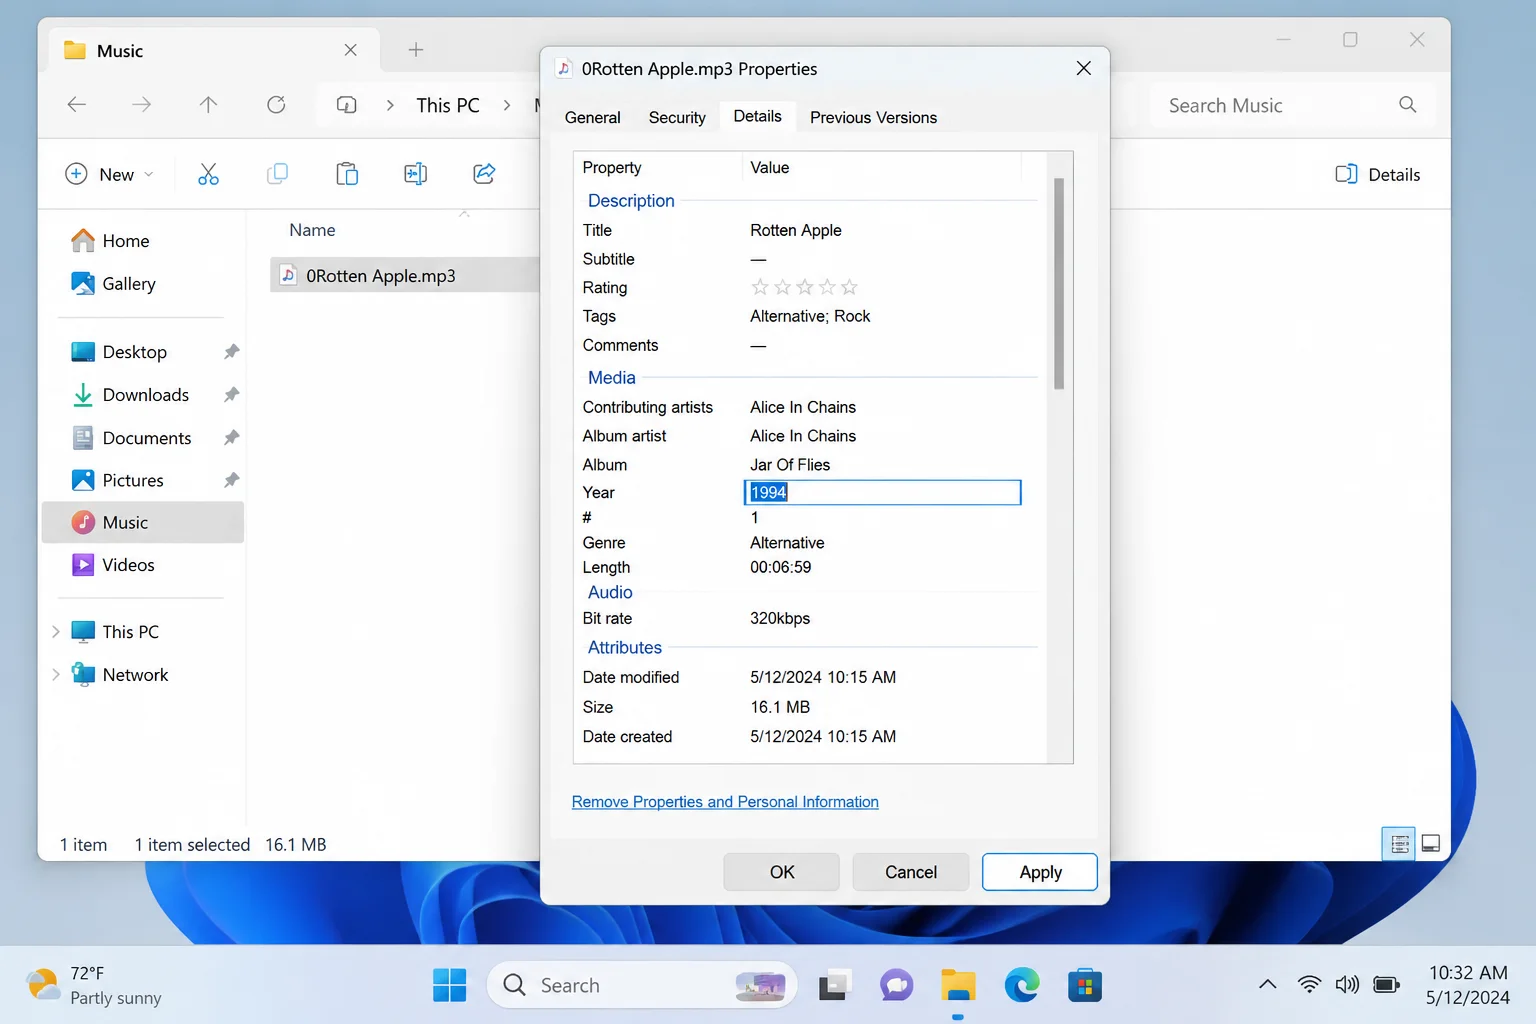The image size is (1536, 1024).
Task: Click the third rating star
Action: 805,287
